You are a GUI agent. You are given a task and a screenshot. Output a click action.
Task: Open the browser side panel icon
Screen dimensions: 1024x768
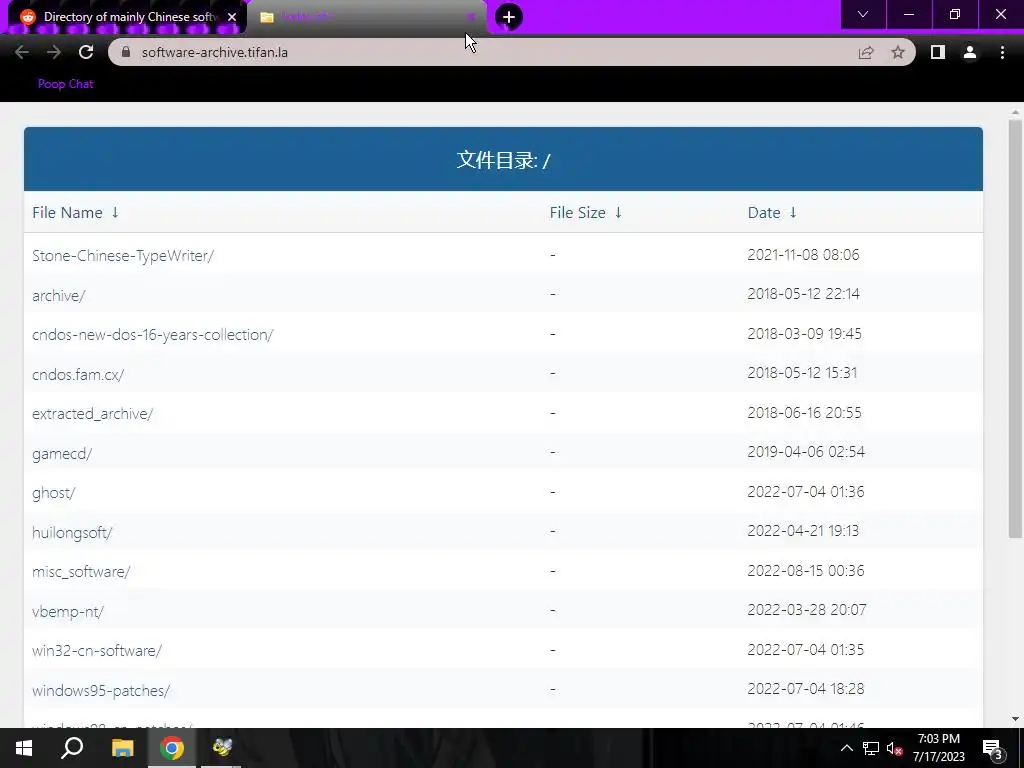(x=938, y=52)
